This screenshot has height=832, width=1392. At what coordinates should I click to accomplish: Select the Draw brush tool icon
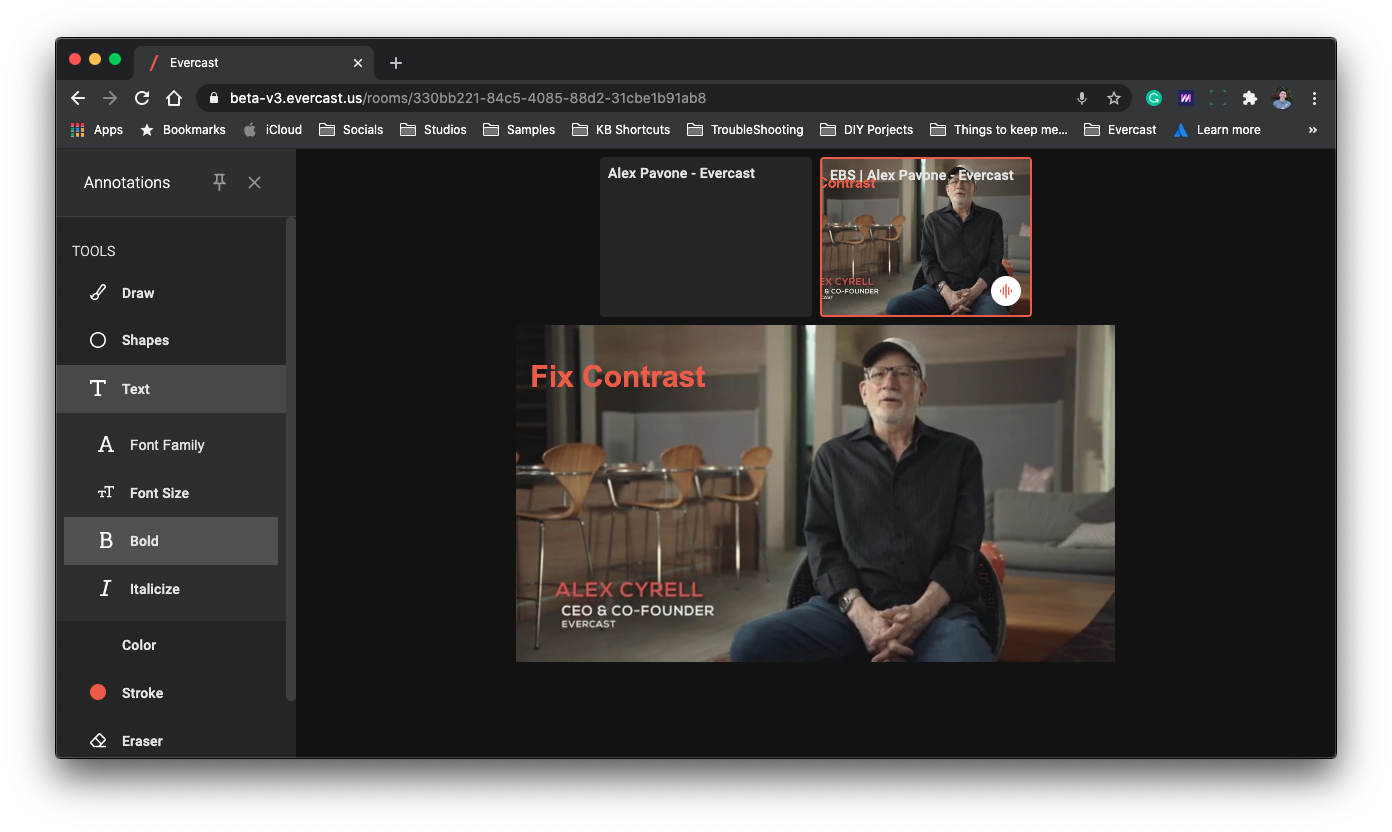pos(98,293)
